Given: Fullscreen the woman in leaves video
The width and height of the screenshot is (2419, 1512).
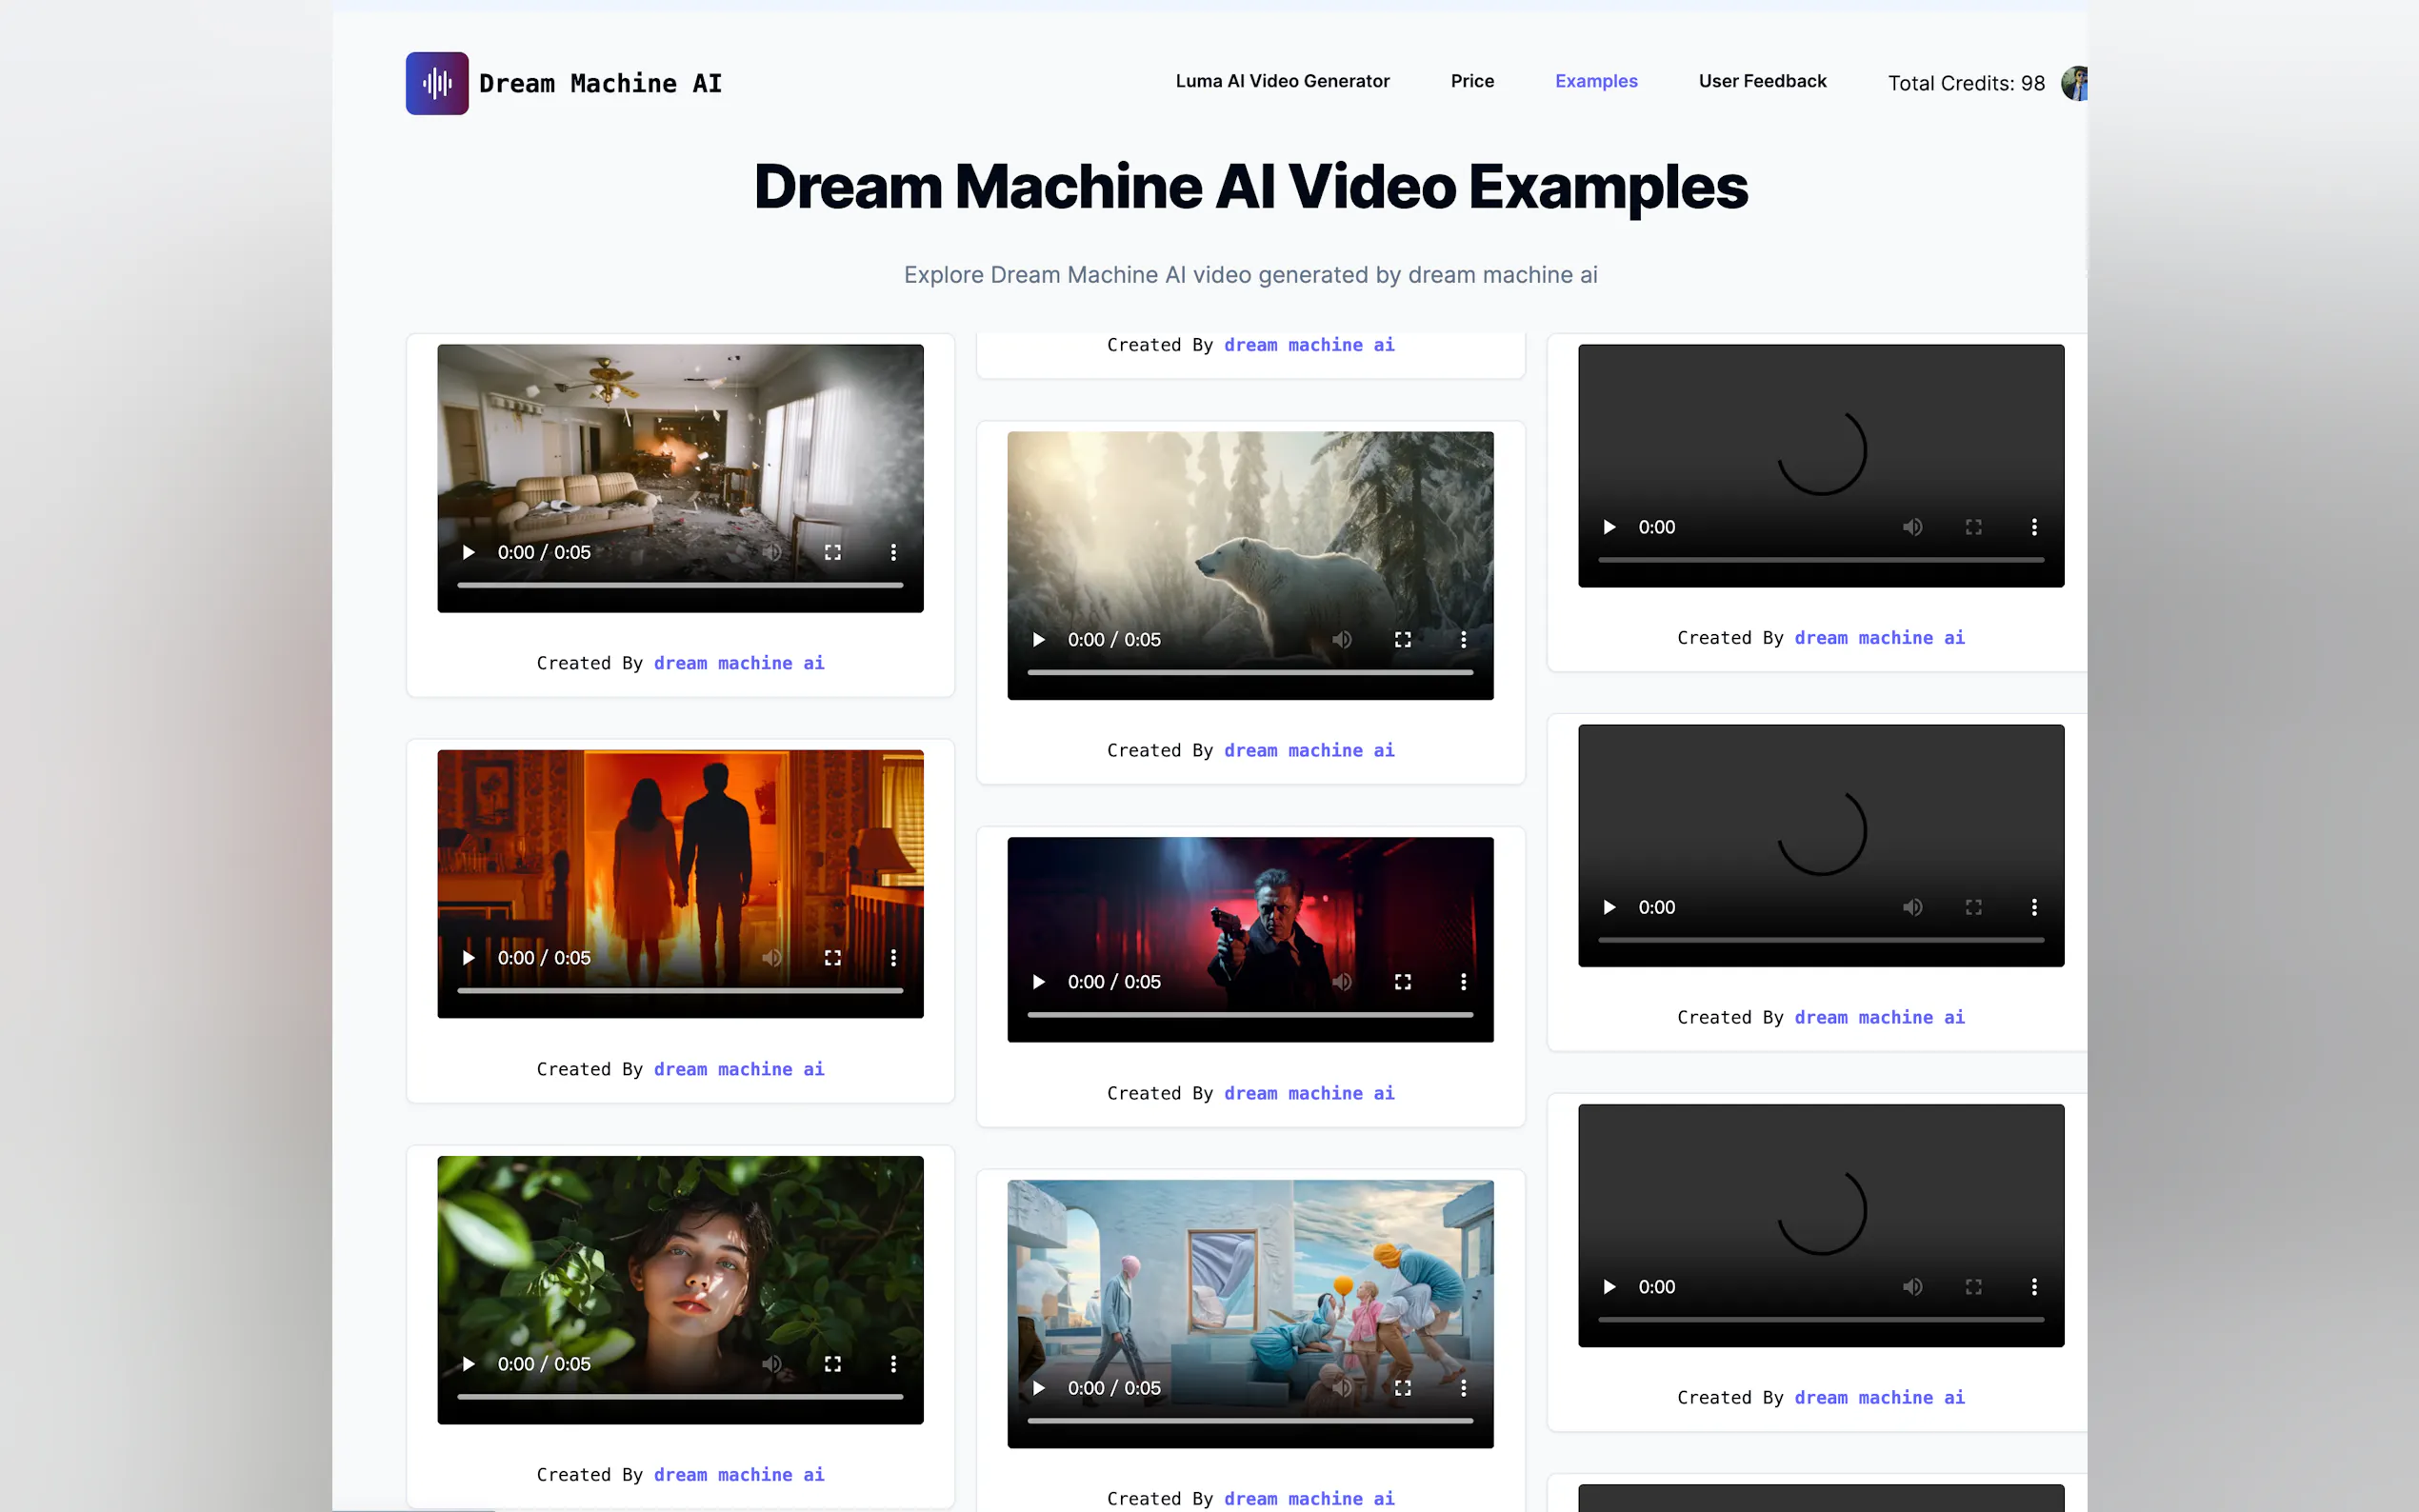Looking at the screenshot, I should (832, 1364).
